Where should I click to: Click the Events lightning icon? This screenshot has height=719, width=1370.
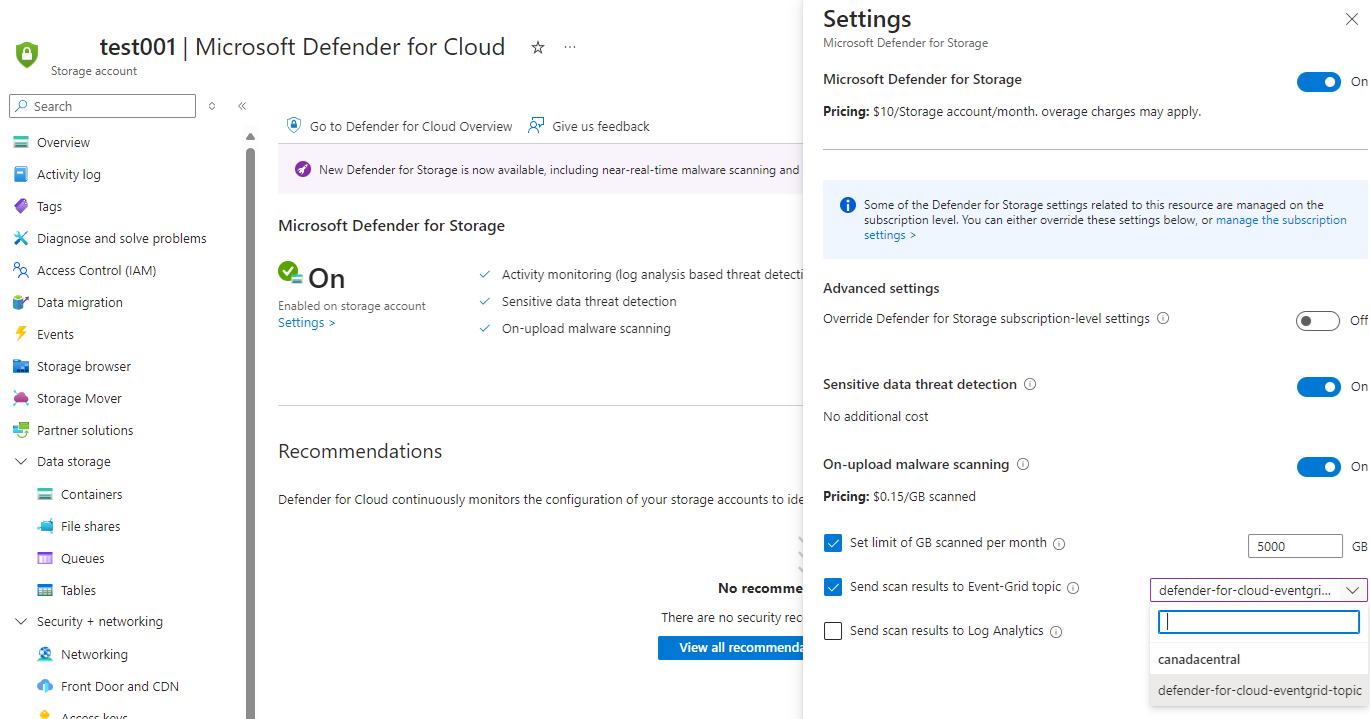pyautogui.click(x=21, y=334)
